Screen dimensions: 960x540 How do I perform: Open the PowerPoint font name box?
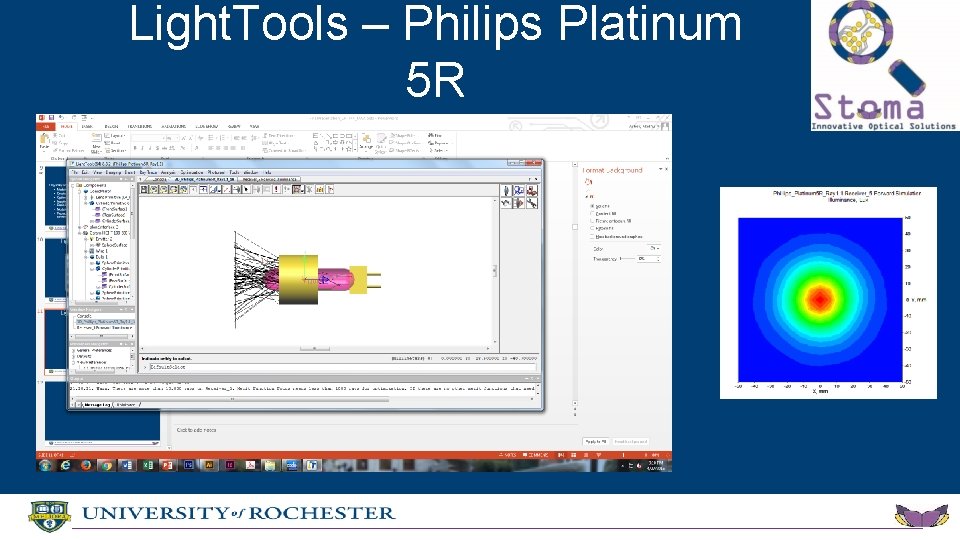149,138
